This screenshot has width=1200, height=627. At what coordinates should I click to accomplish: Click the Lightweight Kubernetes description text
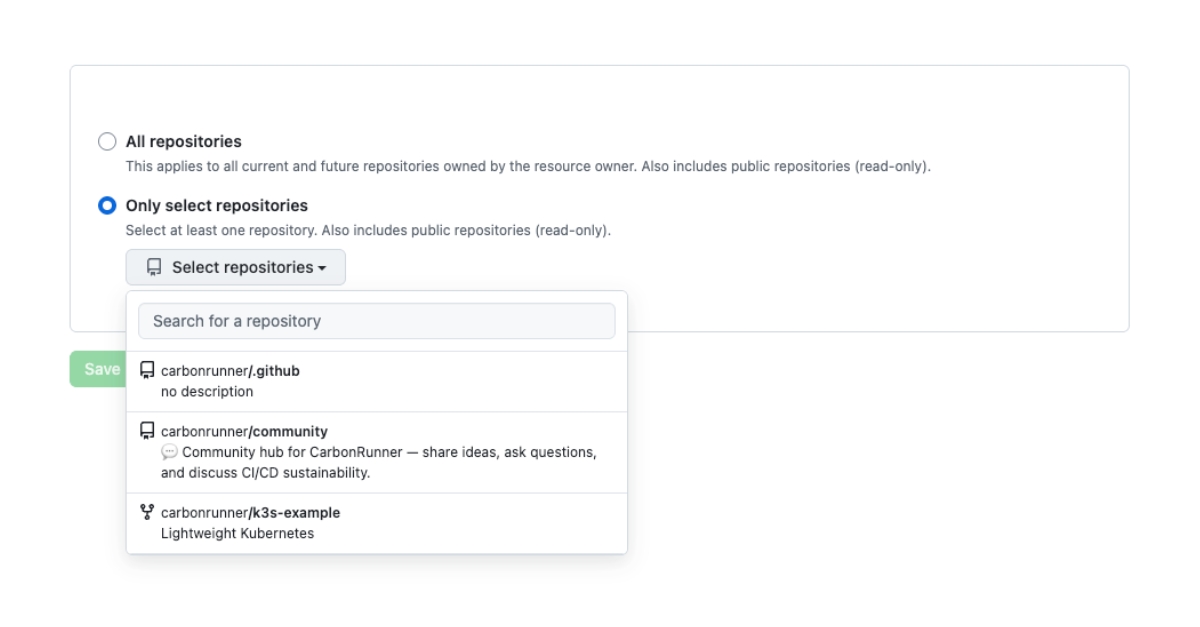(237, 533)
